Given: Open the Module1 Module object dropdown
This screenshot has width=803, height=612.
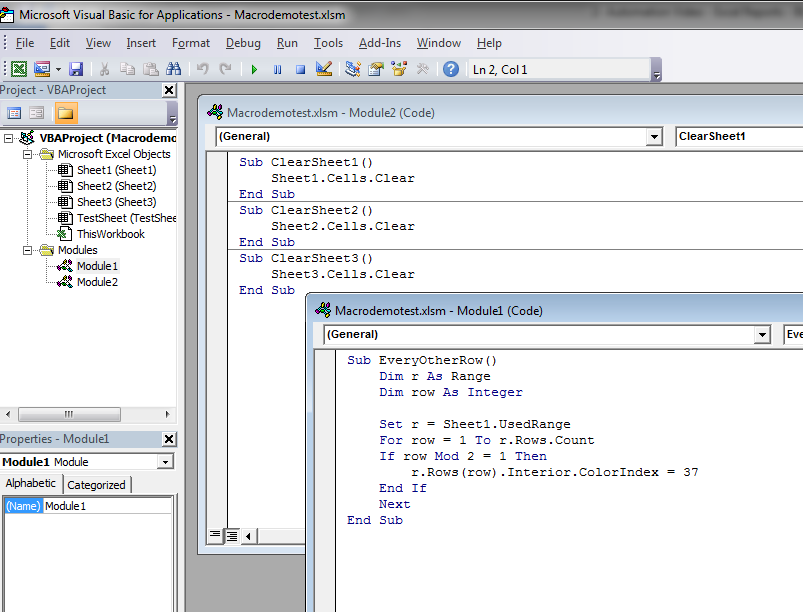Looking at the screenshot, I should [165, 462].
